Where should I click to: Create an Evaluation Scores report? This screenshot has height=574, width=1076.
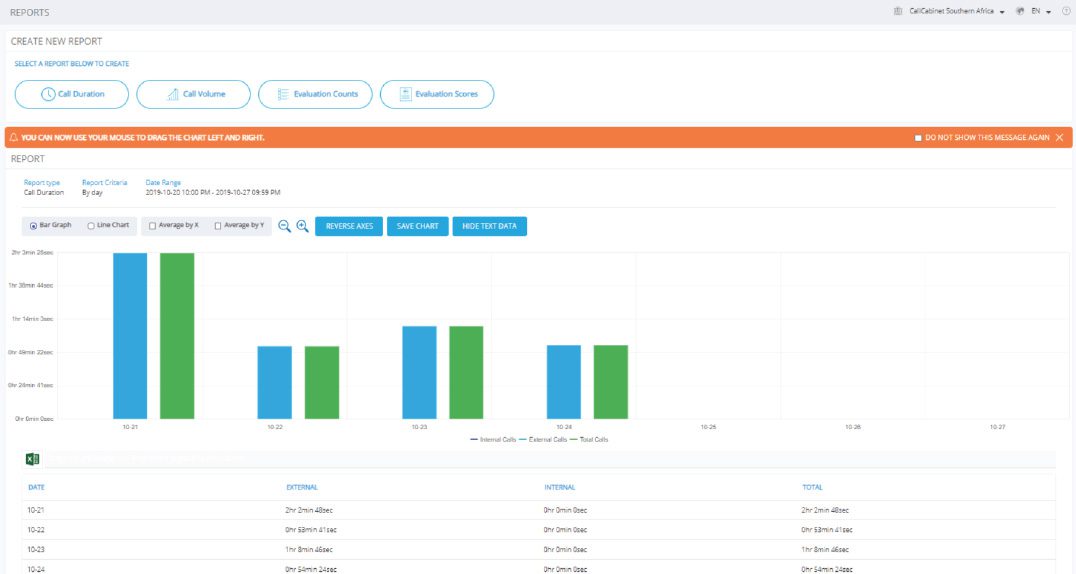(x=437, y=94)
